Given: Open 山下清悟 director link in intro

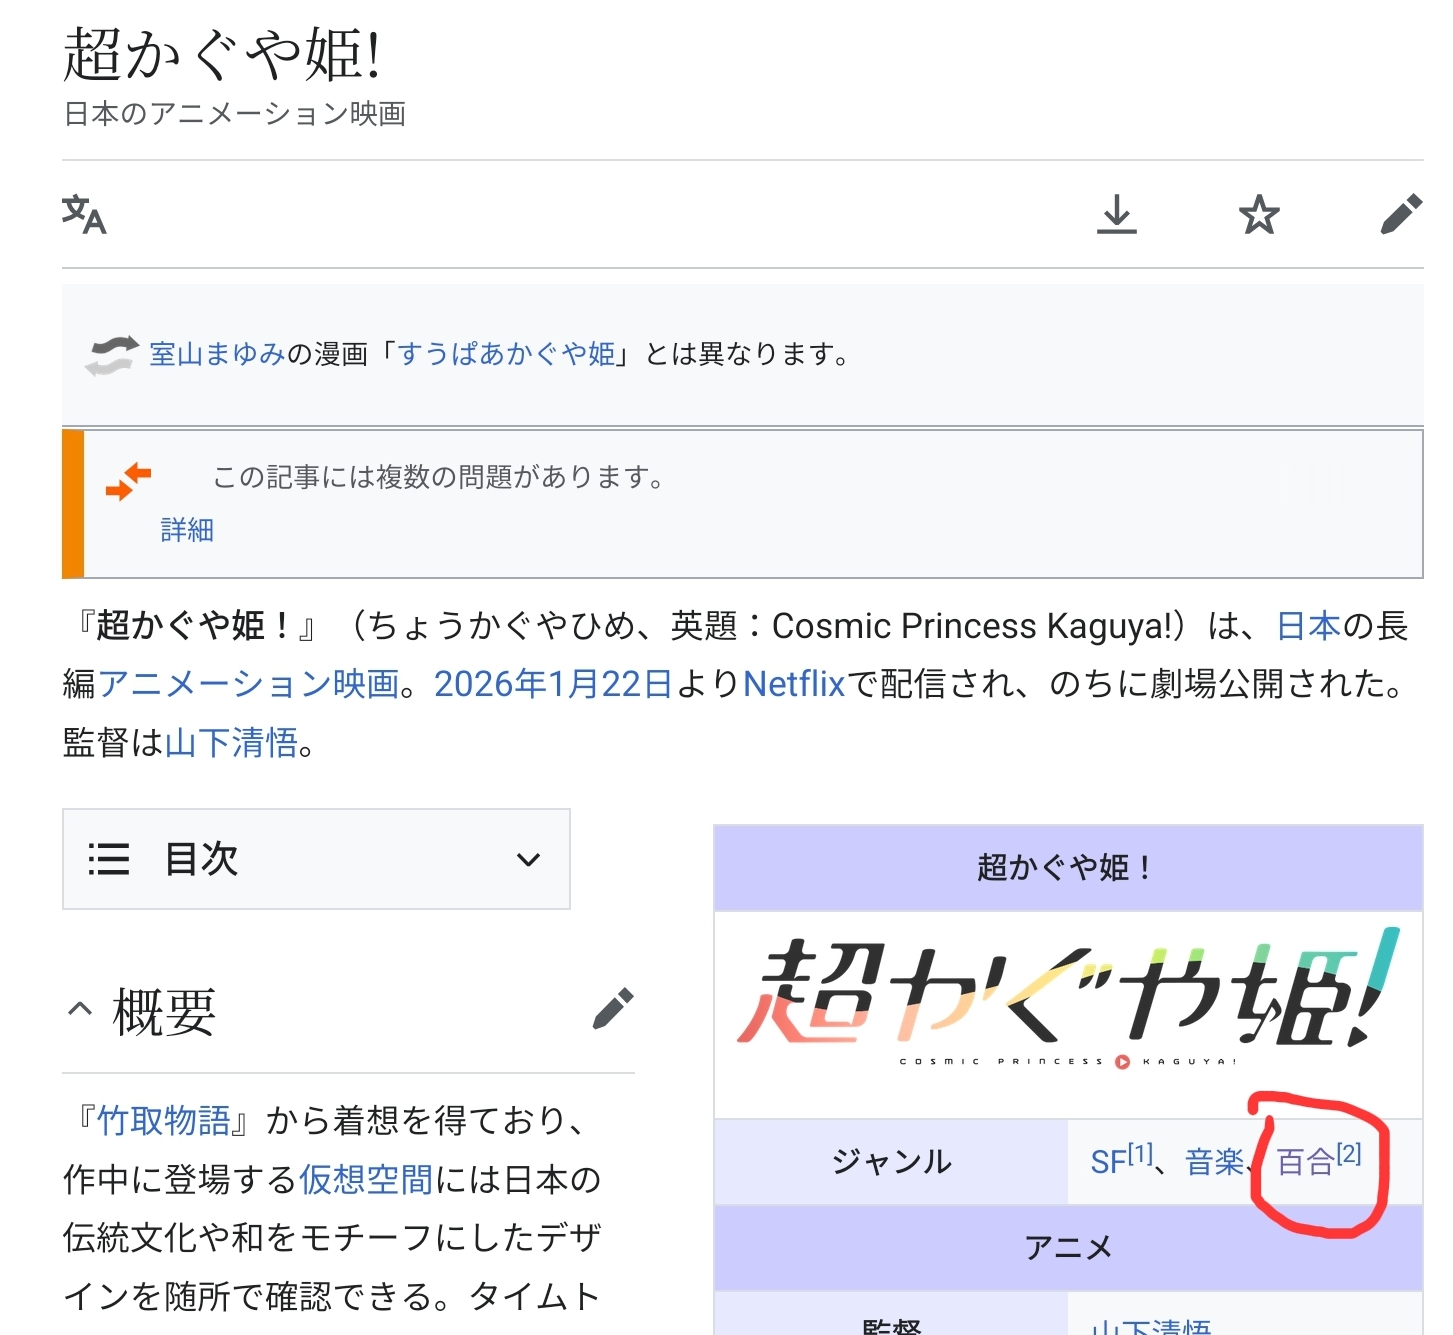Looking at the screenshot, I should [231, 742].
